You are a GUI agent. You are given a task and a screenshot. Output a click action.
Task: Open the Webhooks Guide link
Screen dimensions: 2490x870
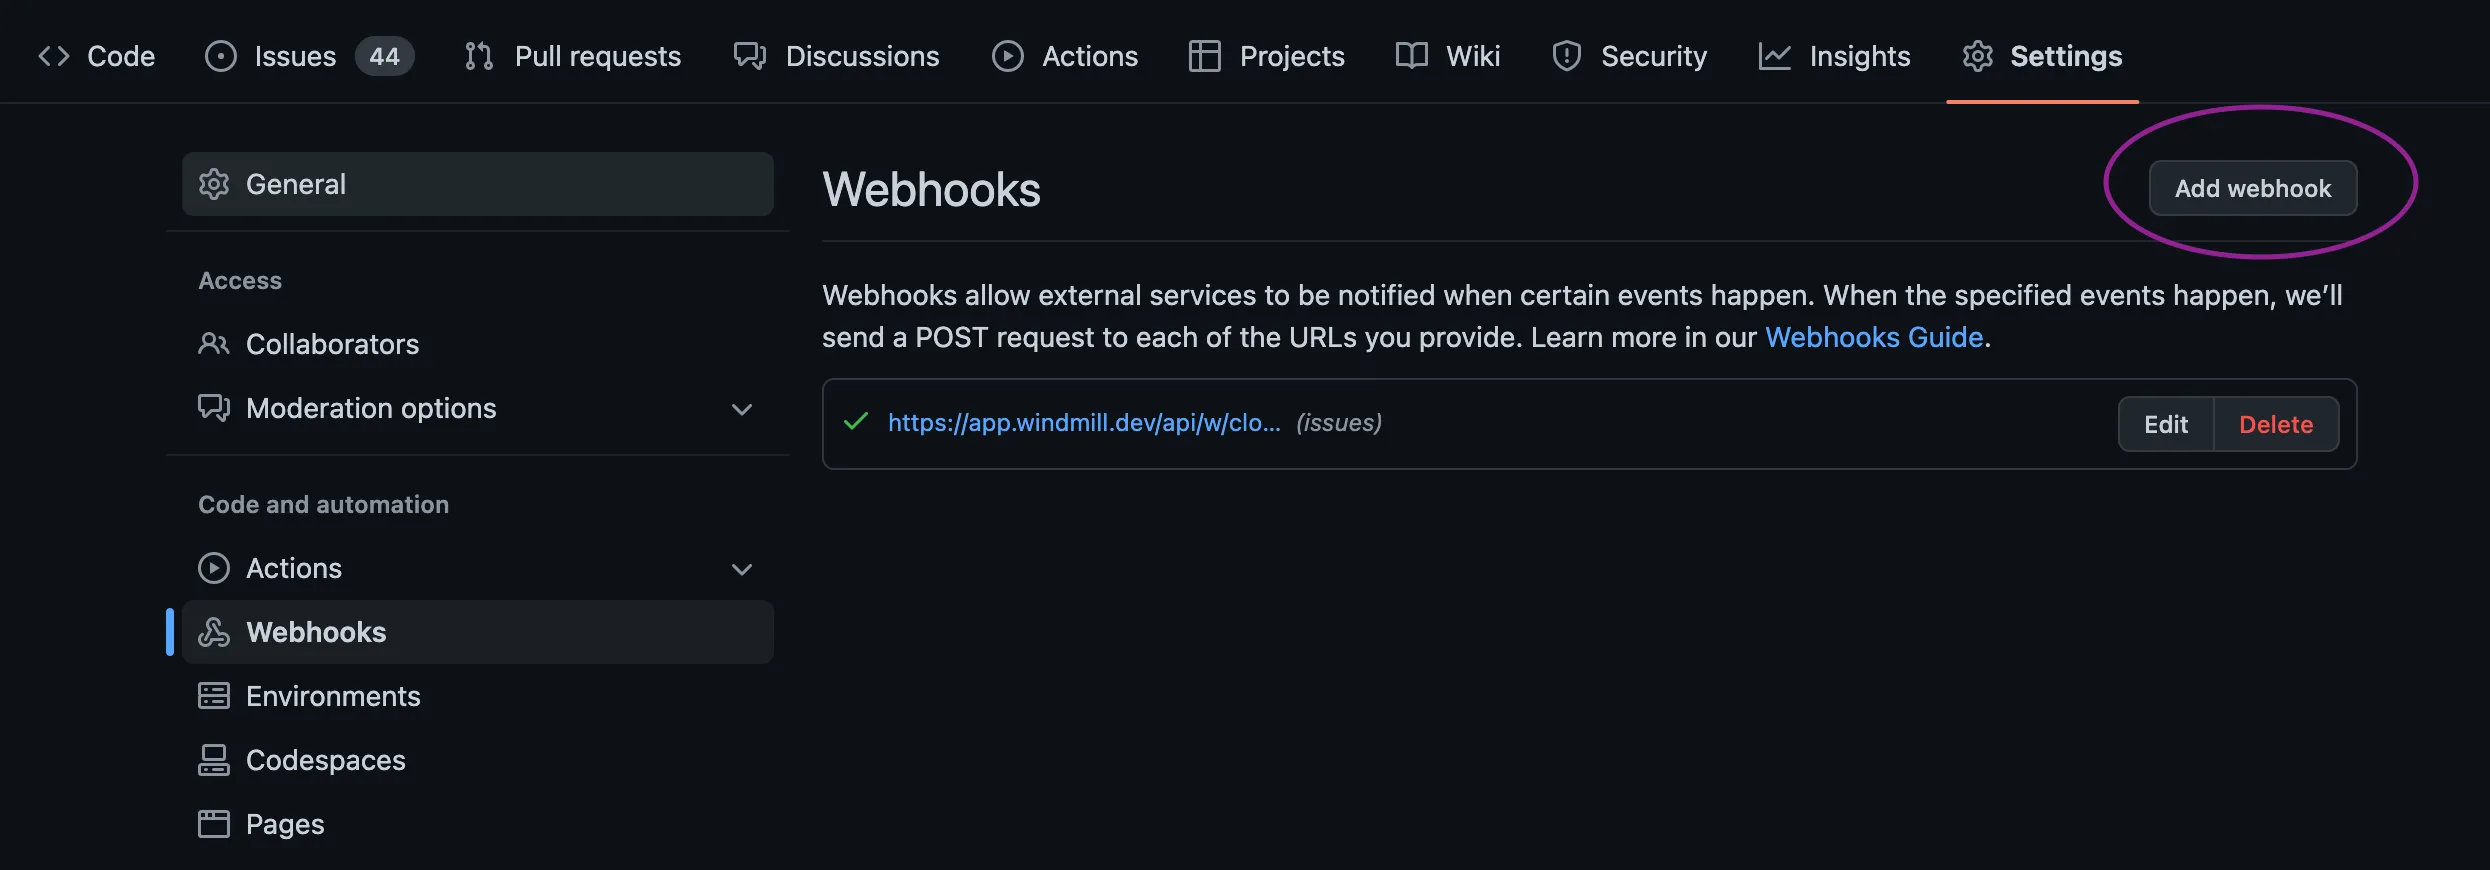1873,337
